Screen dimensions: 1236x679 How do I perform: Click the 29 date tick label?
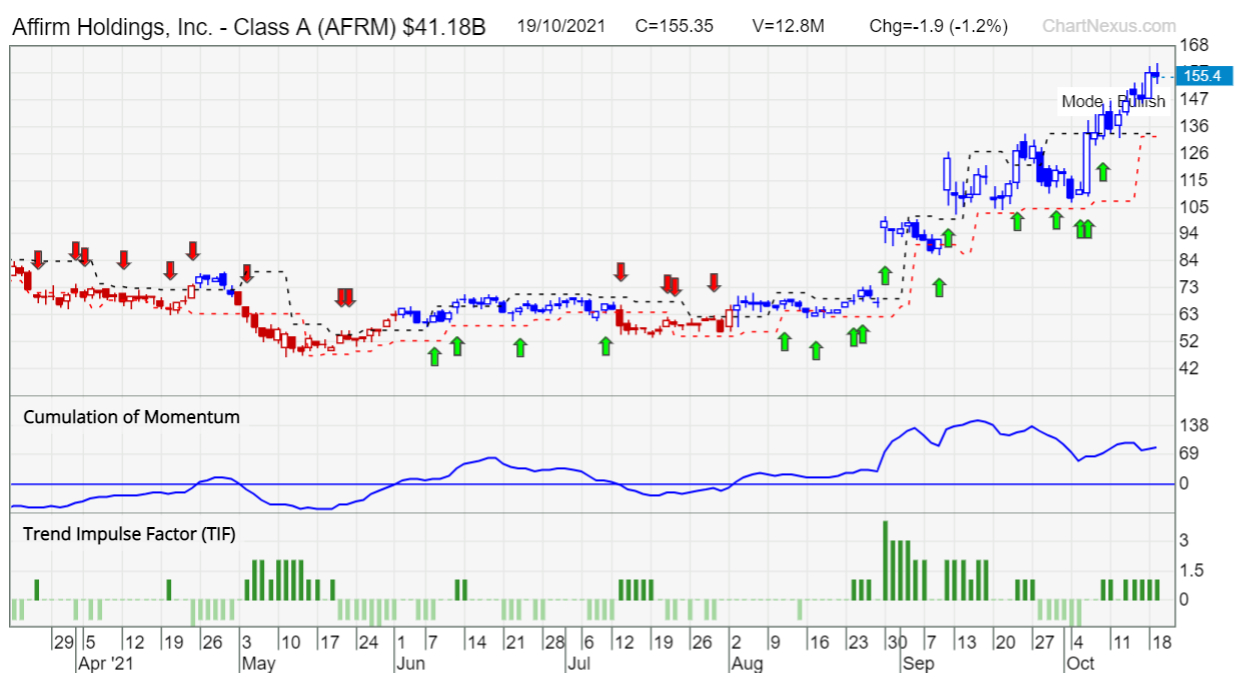pyautogui.click(x=62, y=642)
